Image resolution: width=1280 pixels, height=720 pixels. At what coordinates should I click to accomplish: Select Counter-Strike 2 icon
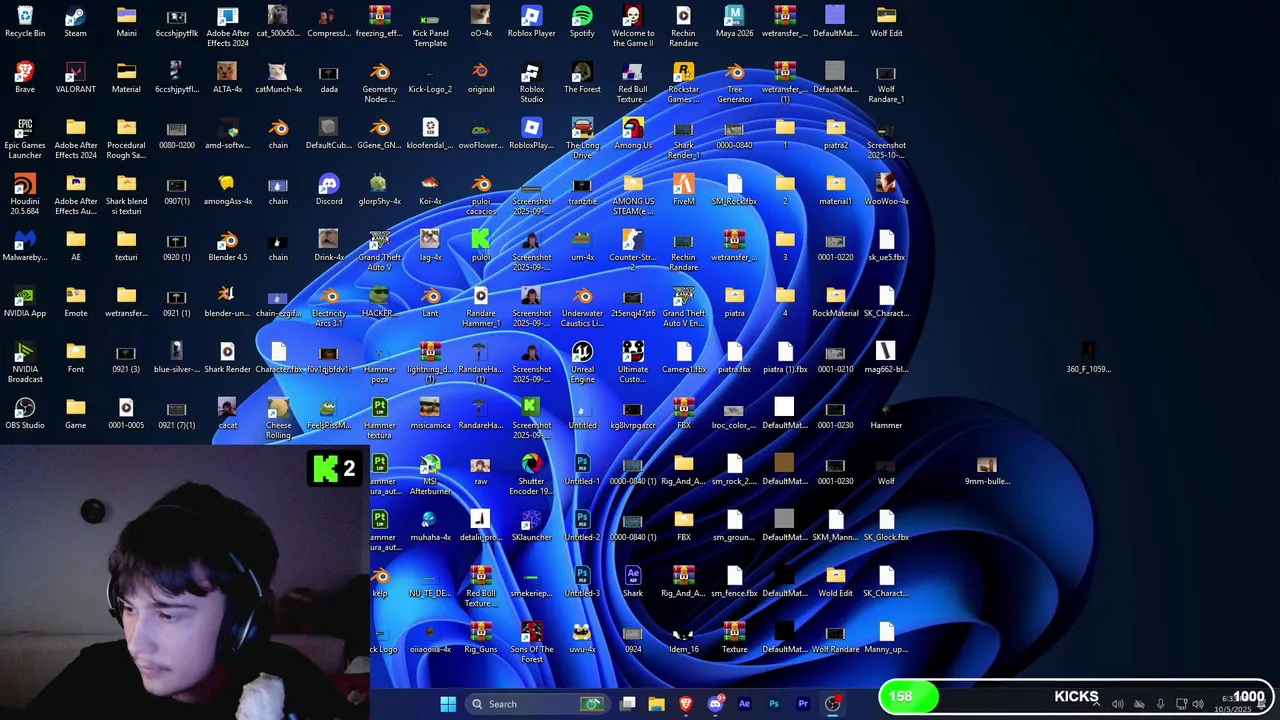(x=633, y=251)
